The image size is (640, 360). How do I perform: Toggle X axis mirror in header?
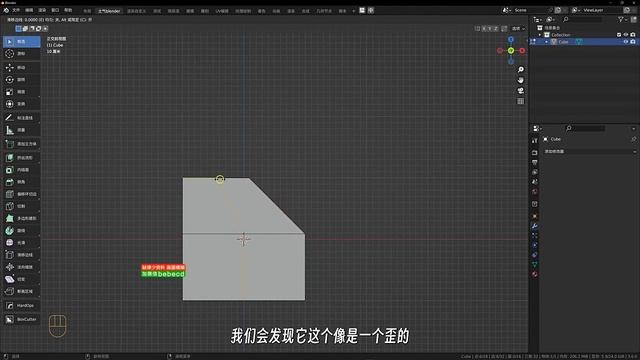pos(484,29)
